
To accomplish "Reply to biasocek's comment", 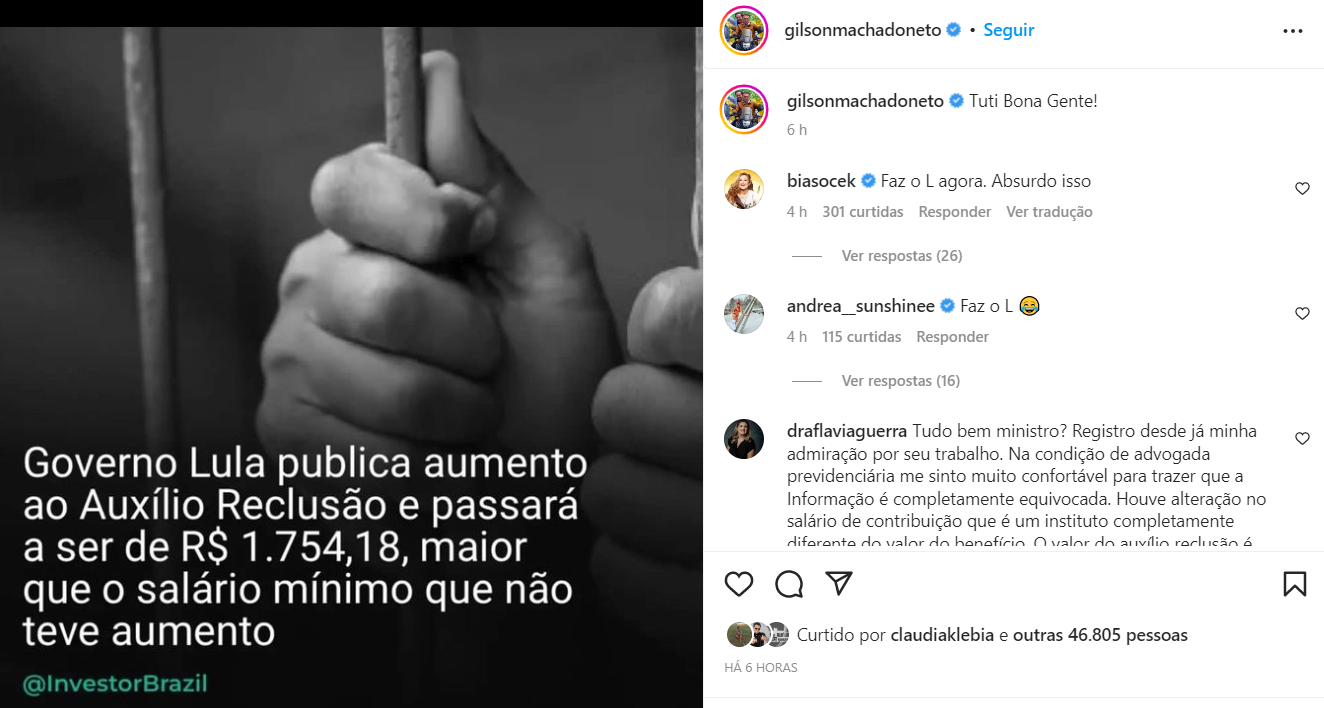I will click(x=955, y=212).
